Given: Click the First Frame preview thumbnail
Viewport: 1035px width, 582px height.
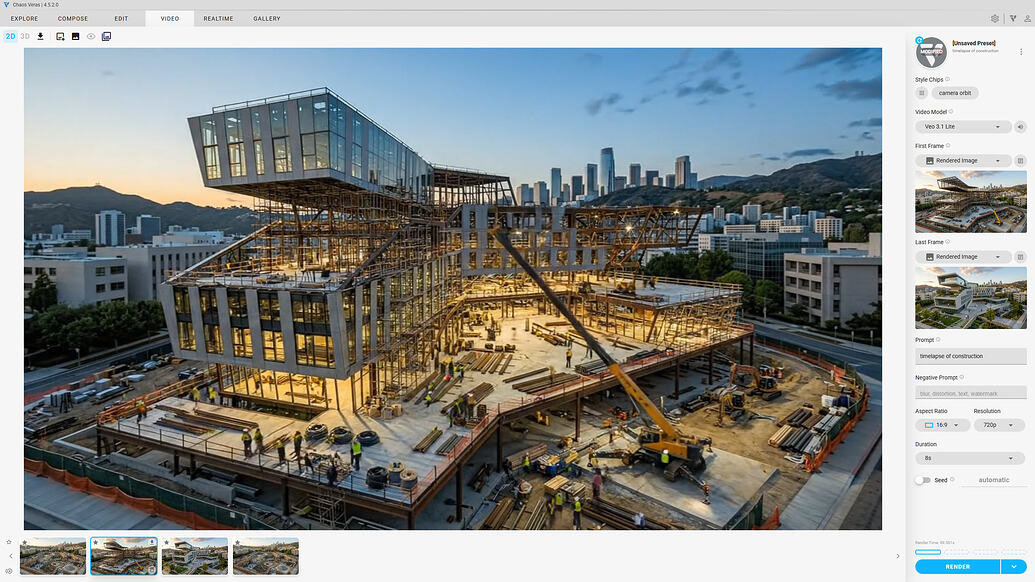Looking at the screenshot, I should 970,202.
